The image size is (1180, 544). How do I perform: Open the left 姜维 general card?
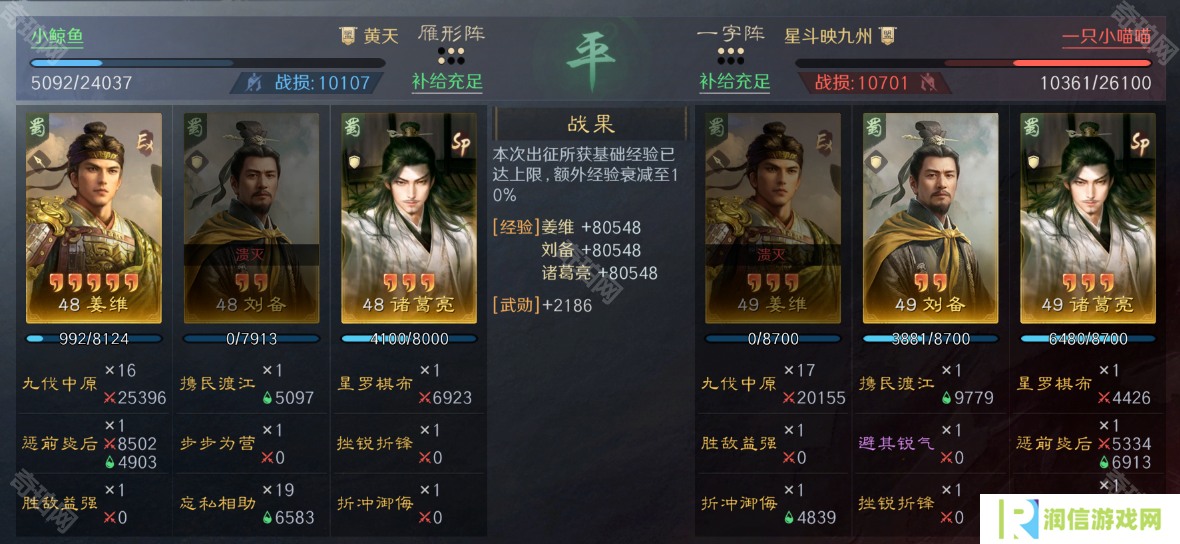point(94,218)
